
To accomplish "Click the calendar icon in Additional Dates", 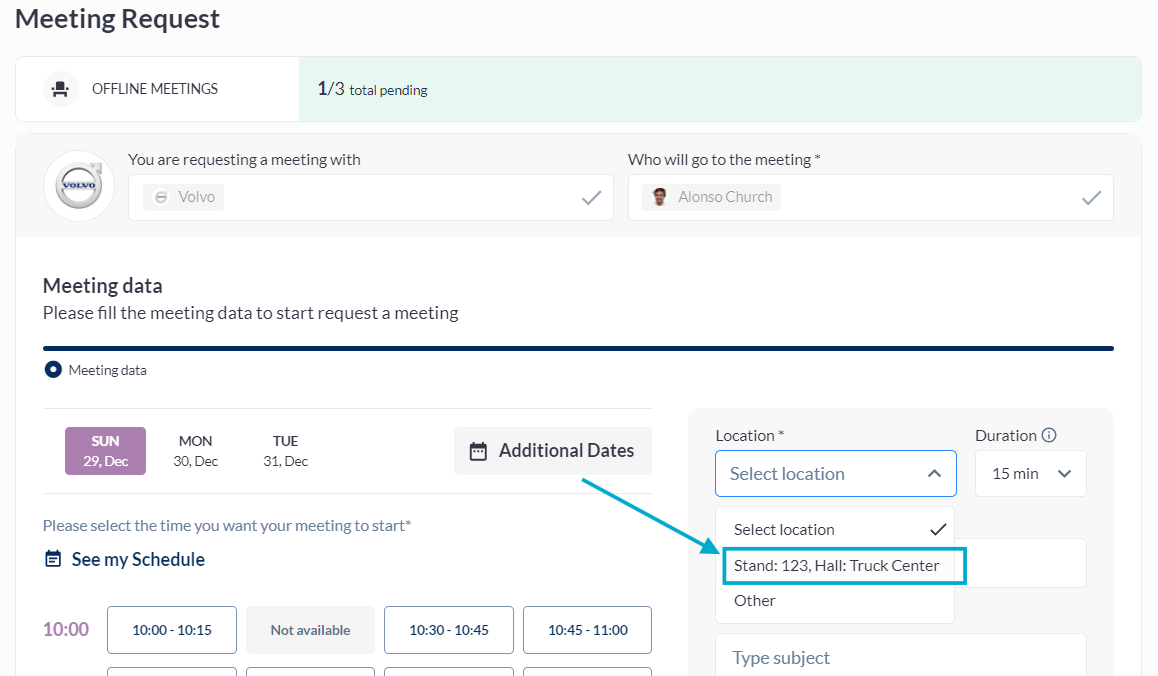I will tap(478, 451).
